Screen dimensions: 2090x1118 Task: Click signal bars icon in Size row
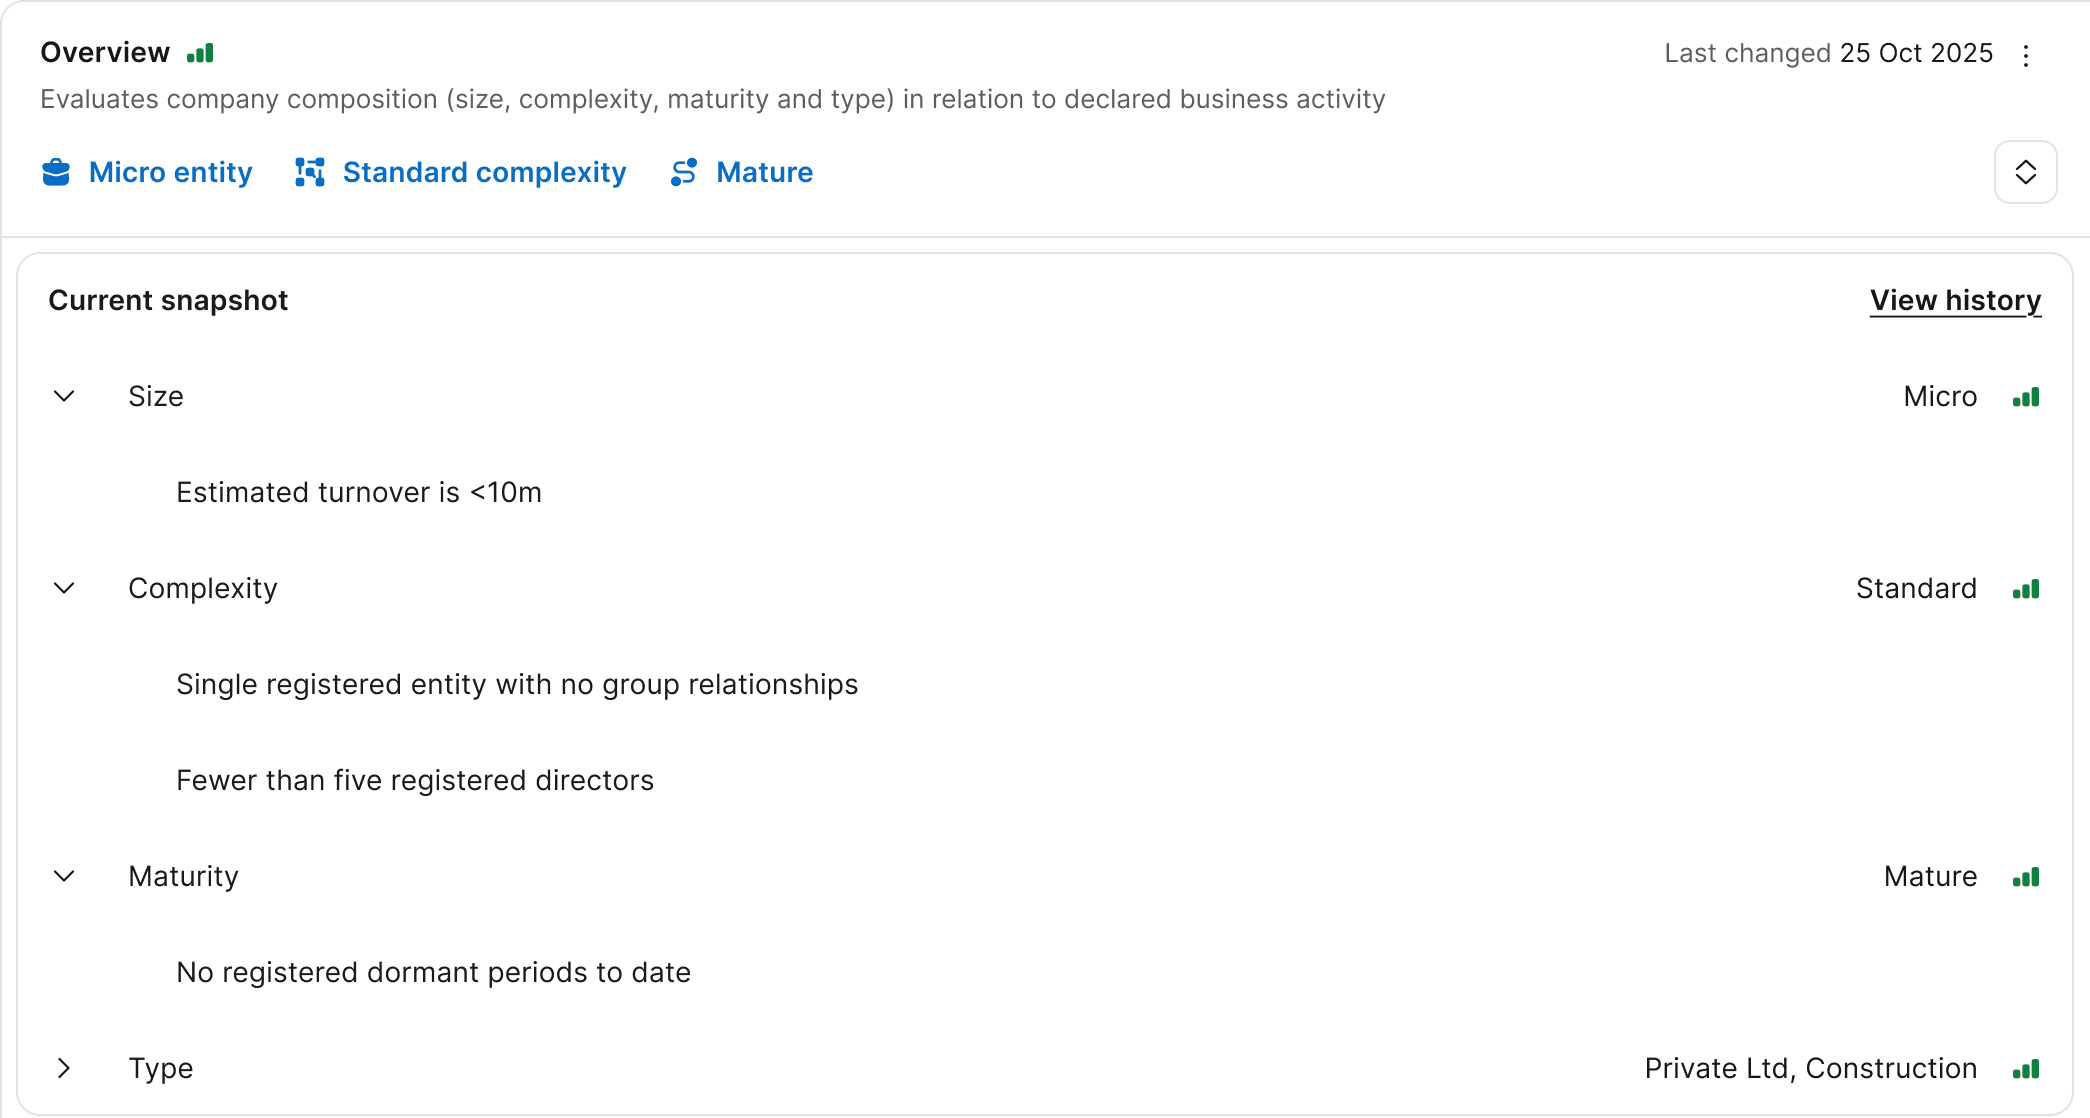(2026, 397)
